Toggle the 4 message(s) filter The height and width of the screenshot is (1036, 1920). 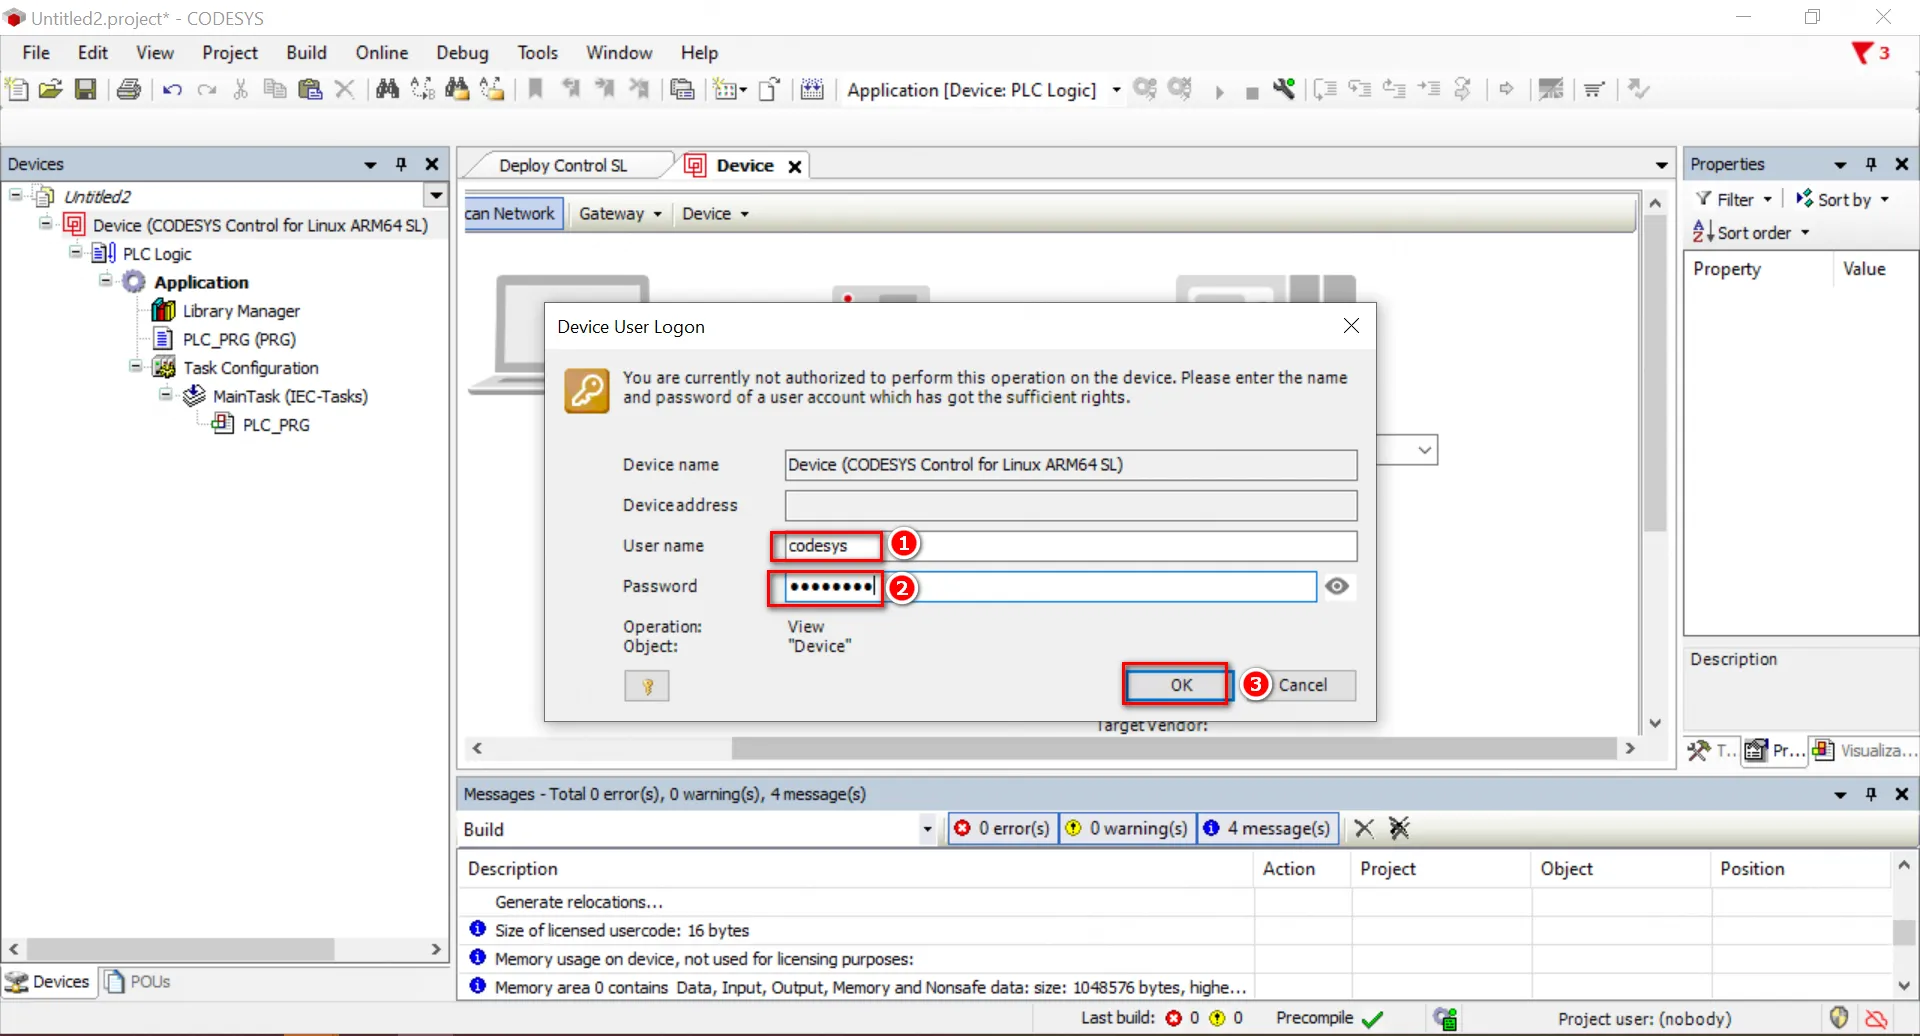[1268, 828]
